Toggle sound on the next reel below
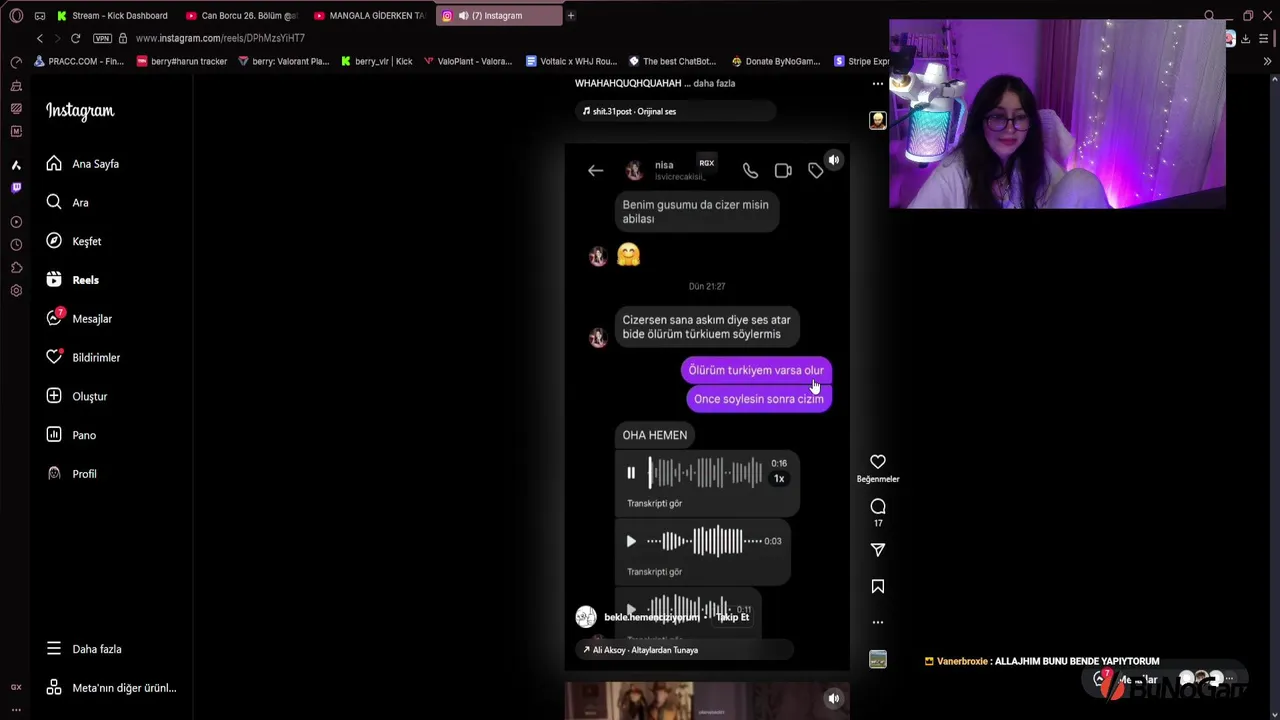Screen dimensions: 1280x720 (x=834, y=698)
